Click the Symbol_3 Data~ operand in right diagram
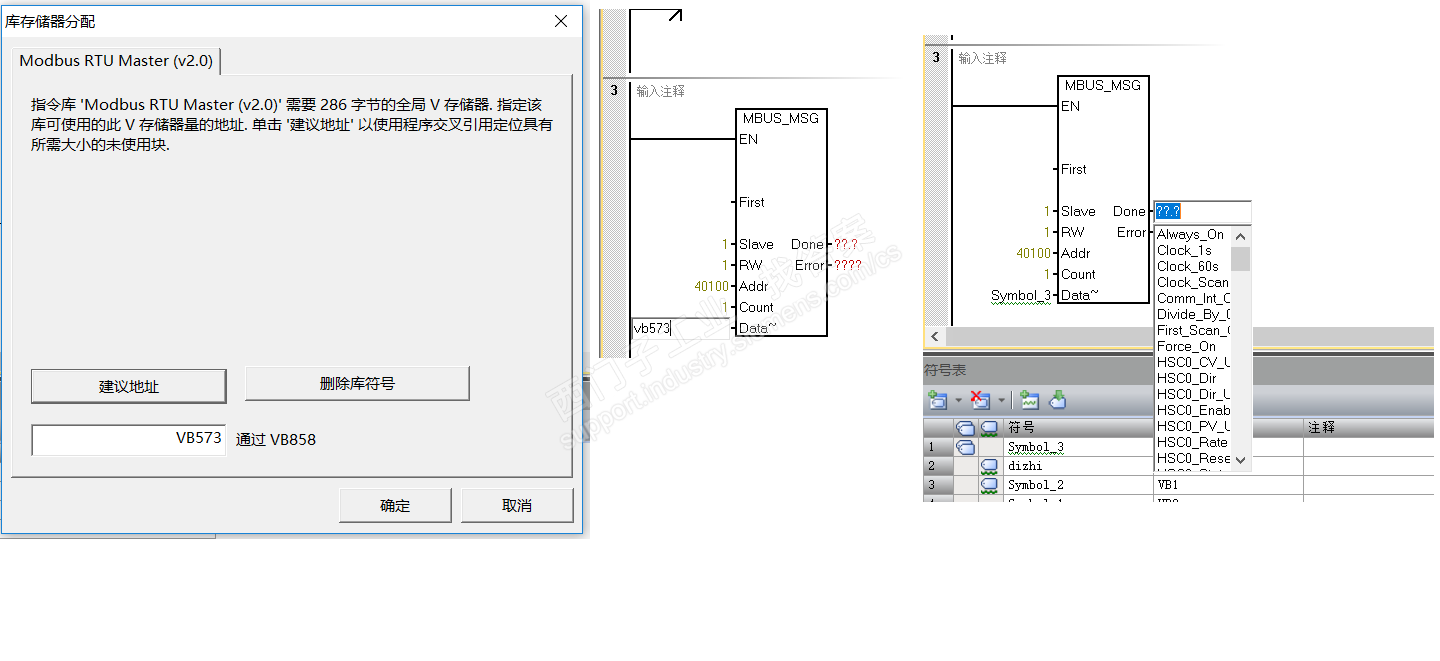Viewport: 1440px width, 661px height. (1021, 296)
